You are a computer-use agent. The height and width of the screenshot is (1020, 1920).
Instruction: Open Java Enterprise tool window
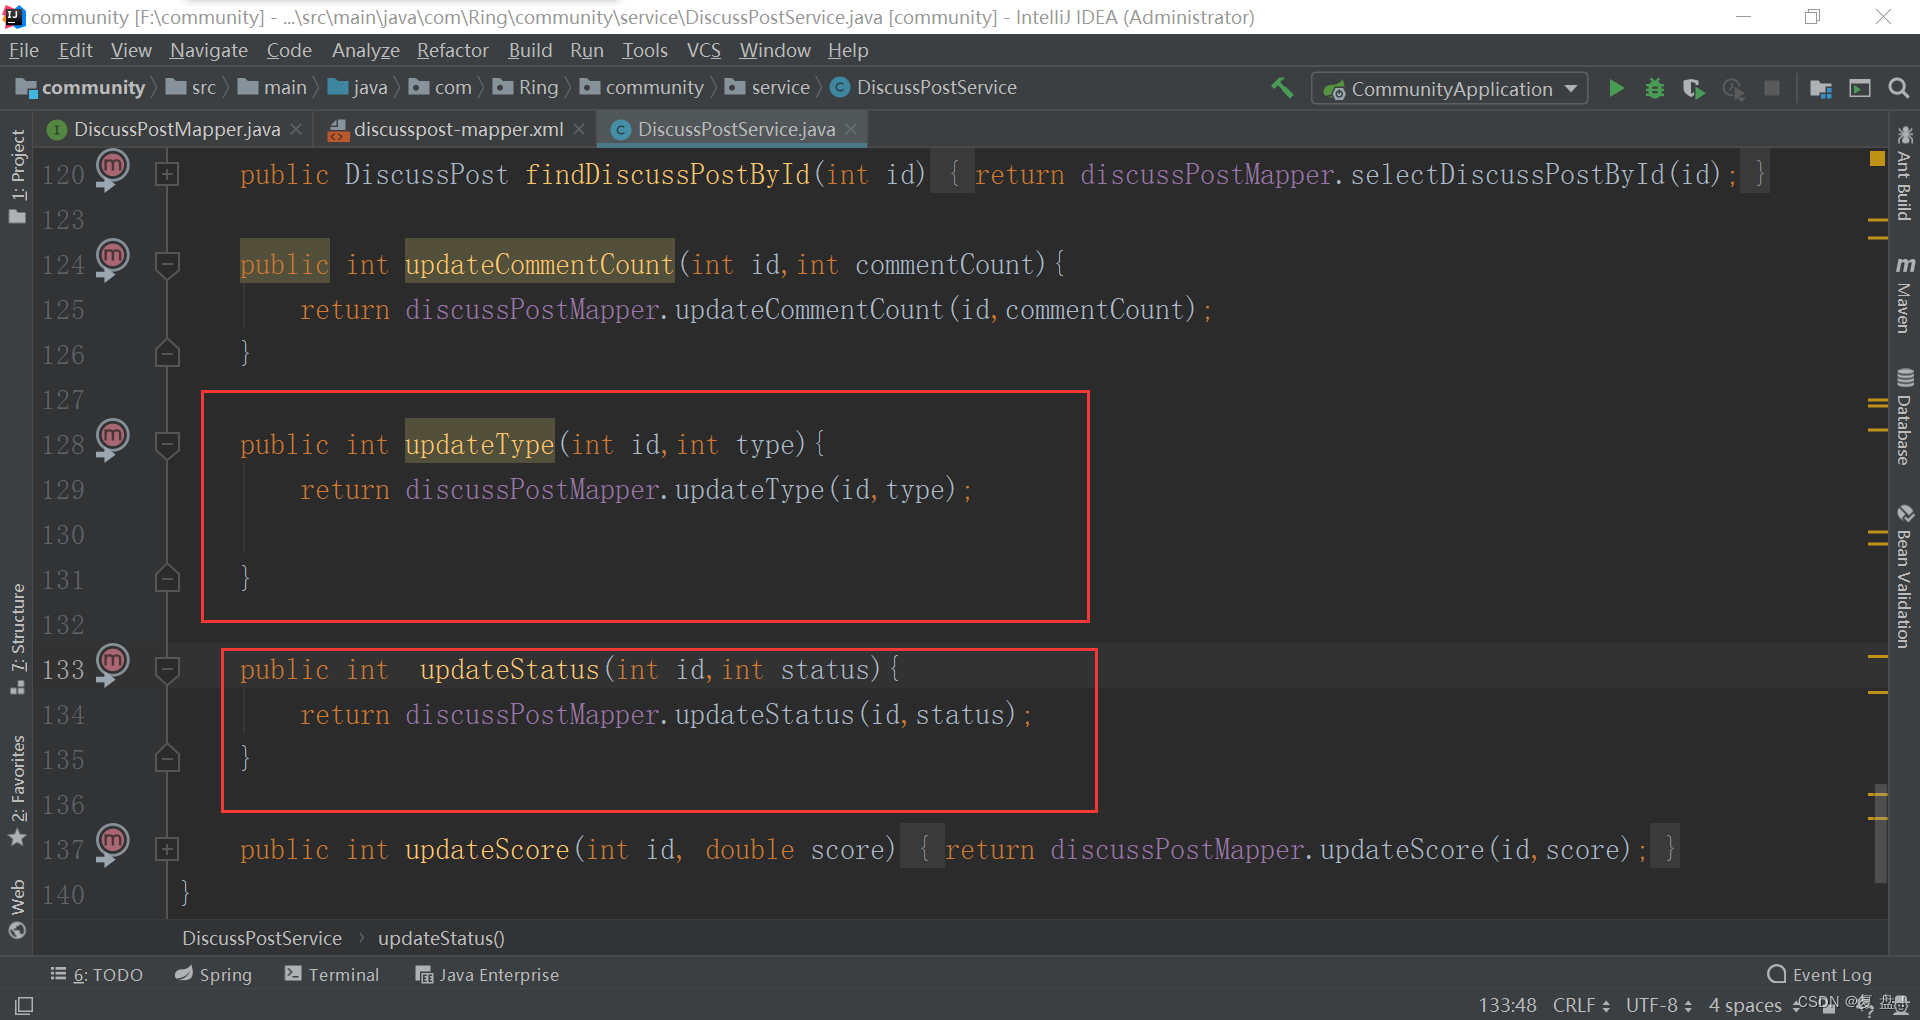pyautogui.click(x=487, y=974)
